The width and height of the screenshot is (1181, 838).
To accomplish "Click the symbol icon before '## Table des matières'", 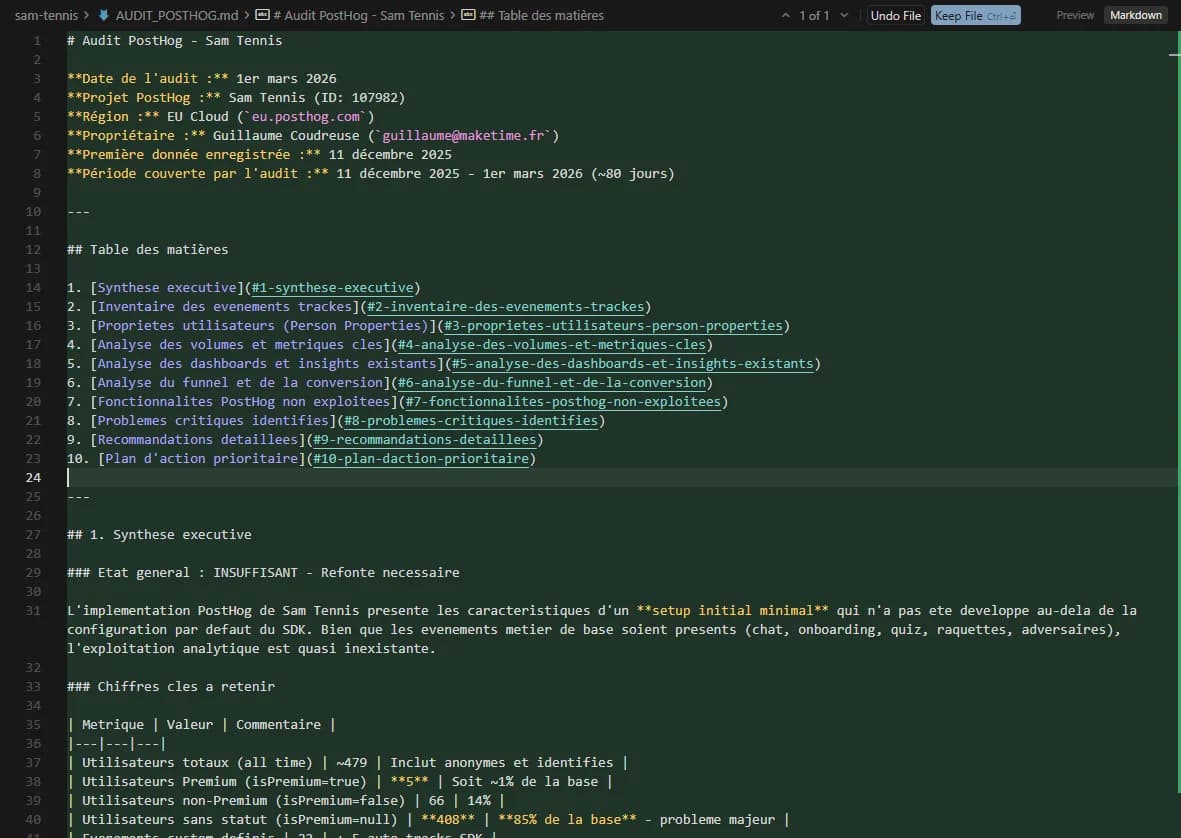I will (x=467, y=15).
